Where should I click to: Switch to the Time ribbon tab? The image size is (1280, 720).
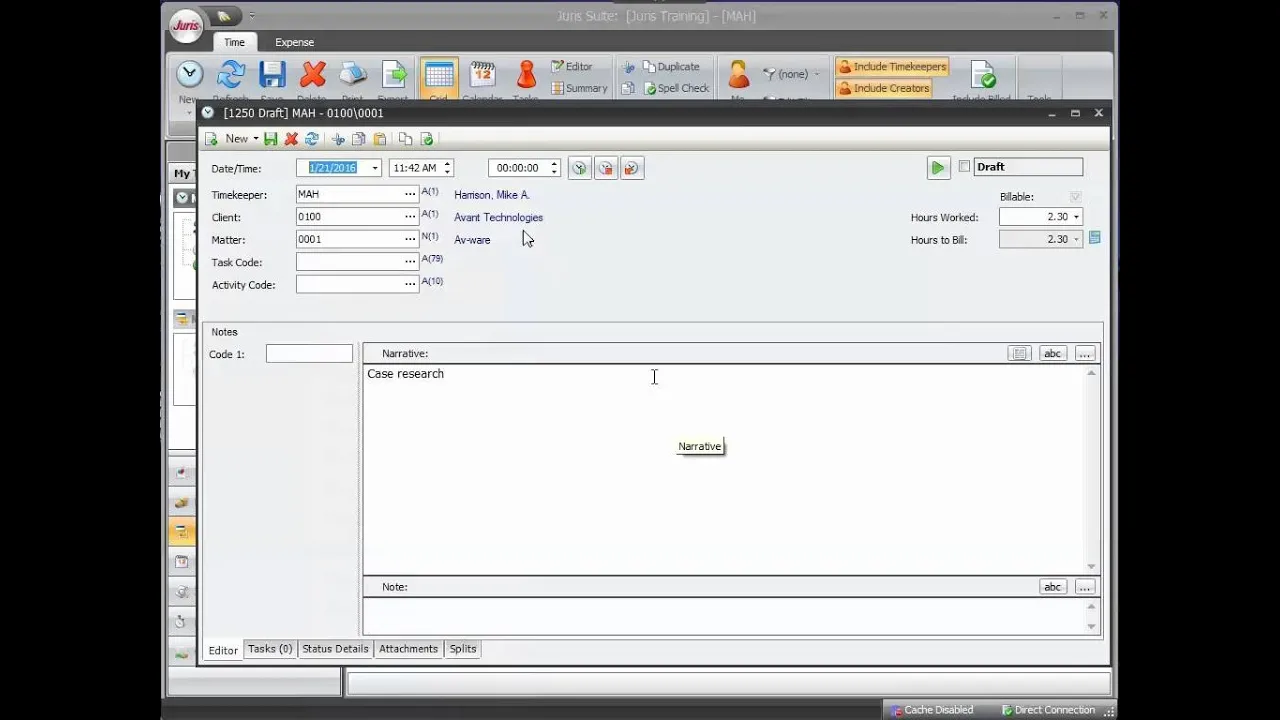click(234, 42)
